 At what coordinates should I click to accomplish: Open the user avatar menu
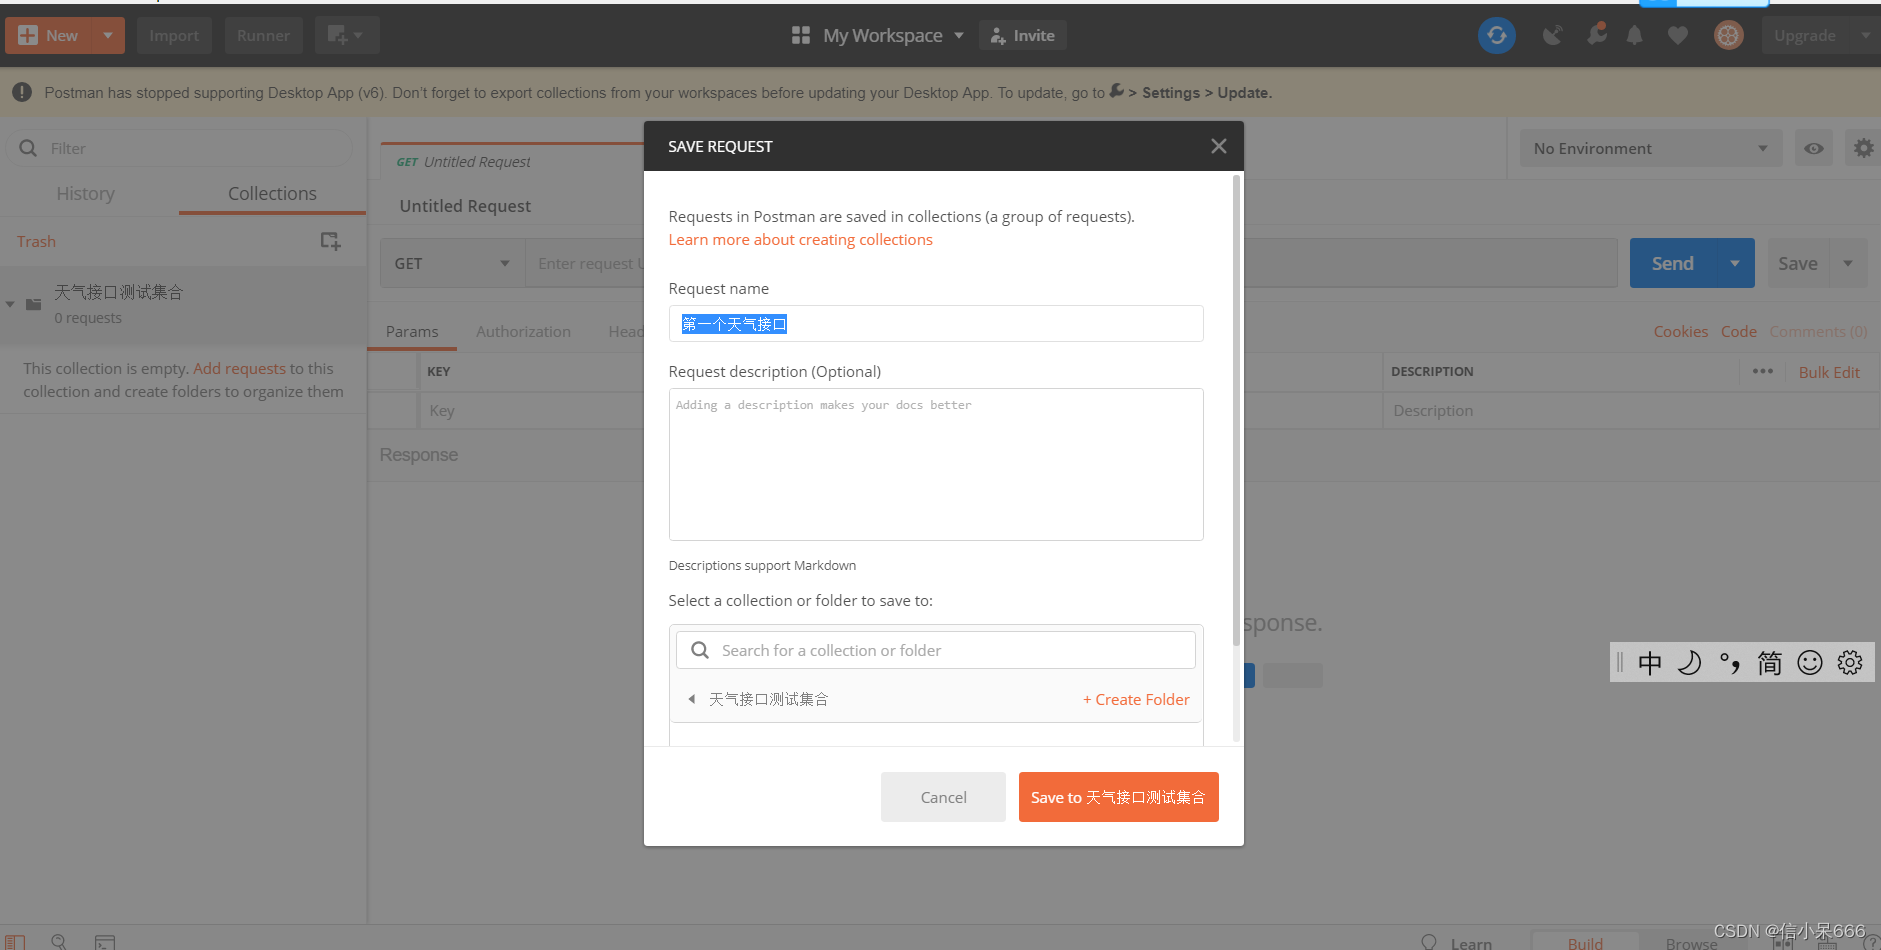[x=1728, y=36]
